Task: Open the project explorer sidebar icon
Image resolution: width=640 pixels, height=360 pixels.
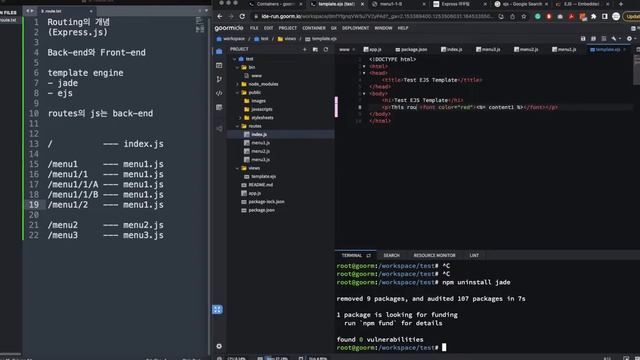Action: pyautogui.click(x=219, y=51)
